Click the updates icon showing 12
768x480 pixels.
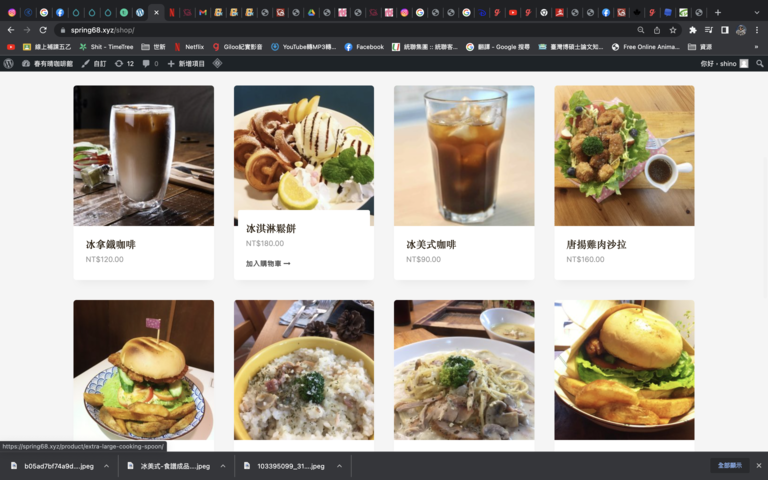124,63
